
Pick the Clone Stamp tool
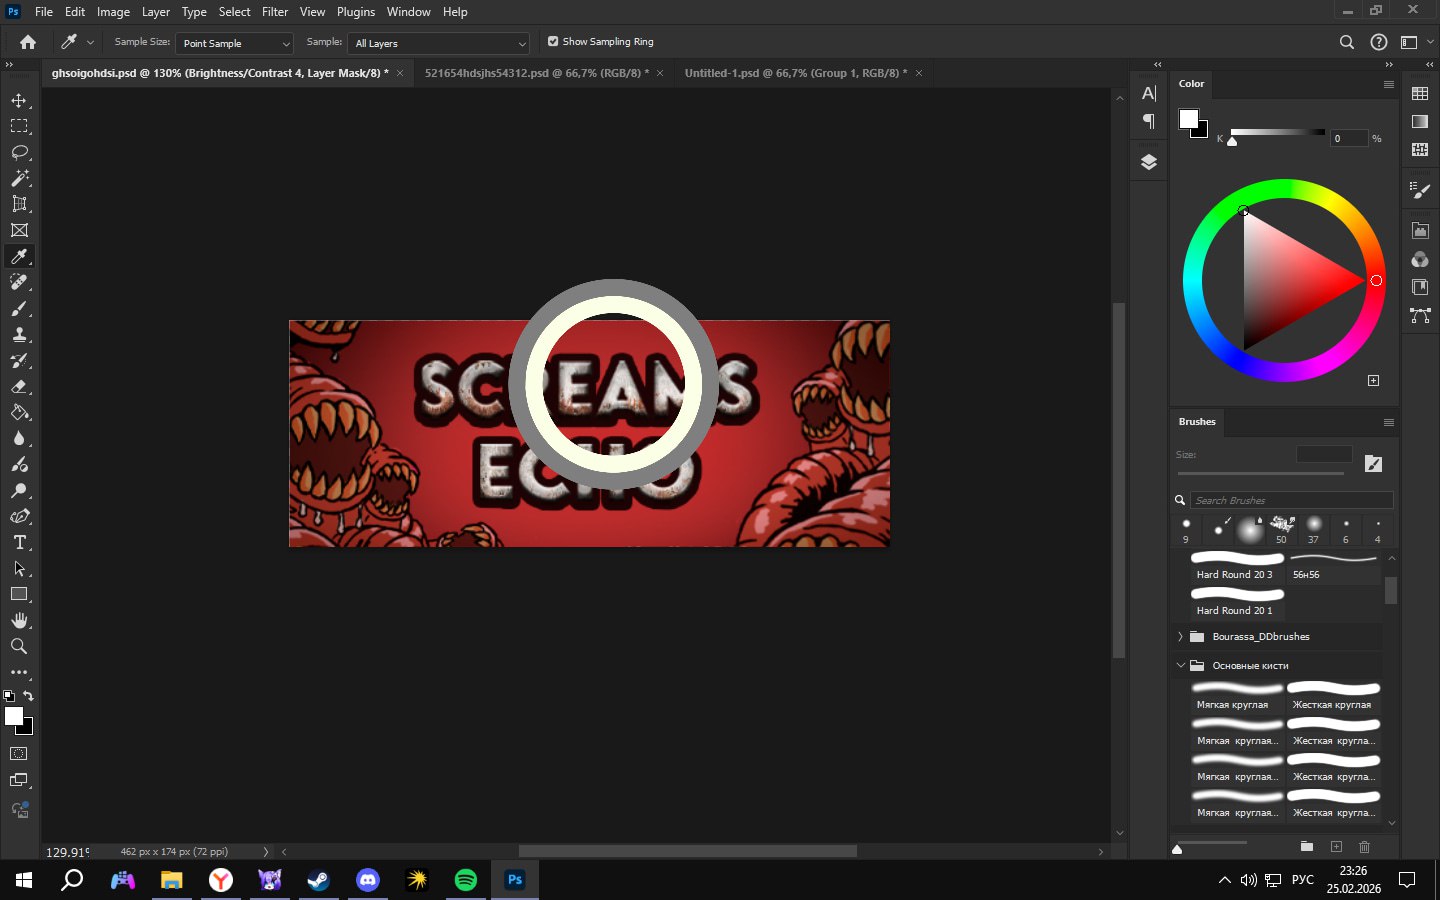pyautogui.click(x=19, y=334)
